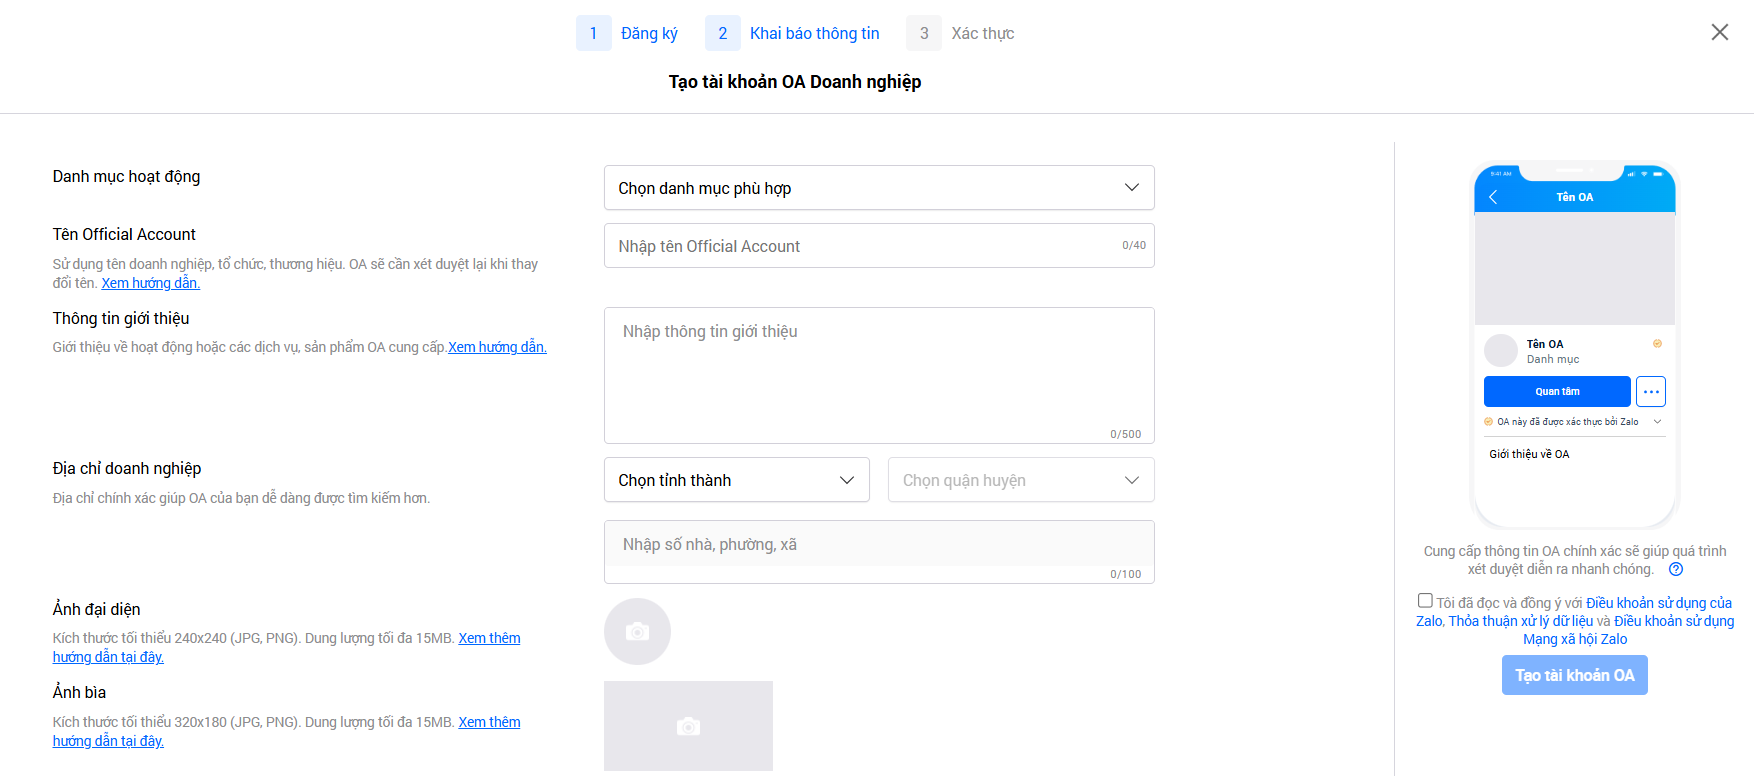Image resolution: width=1754 pixels, height=776 pixels.
Task: Open 'Xem hướng dẫn' link under Tên Official Account
Action: [150, 283]
